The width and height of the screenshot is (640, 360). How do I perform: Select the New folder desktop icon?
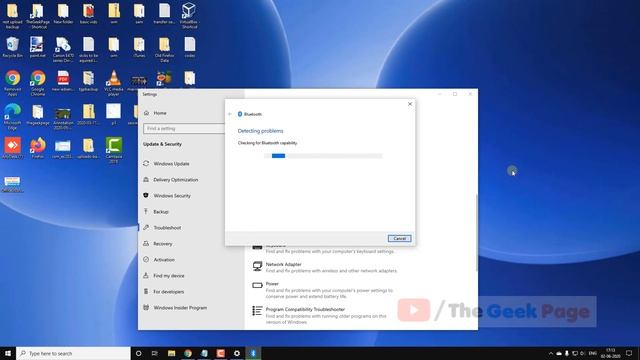click(63, 13)
